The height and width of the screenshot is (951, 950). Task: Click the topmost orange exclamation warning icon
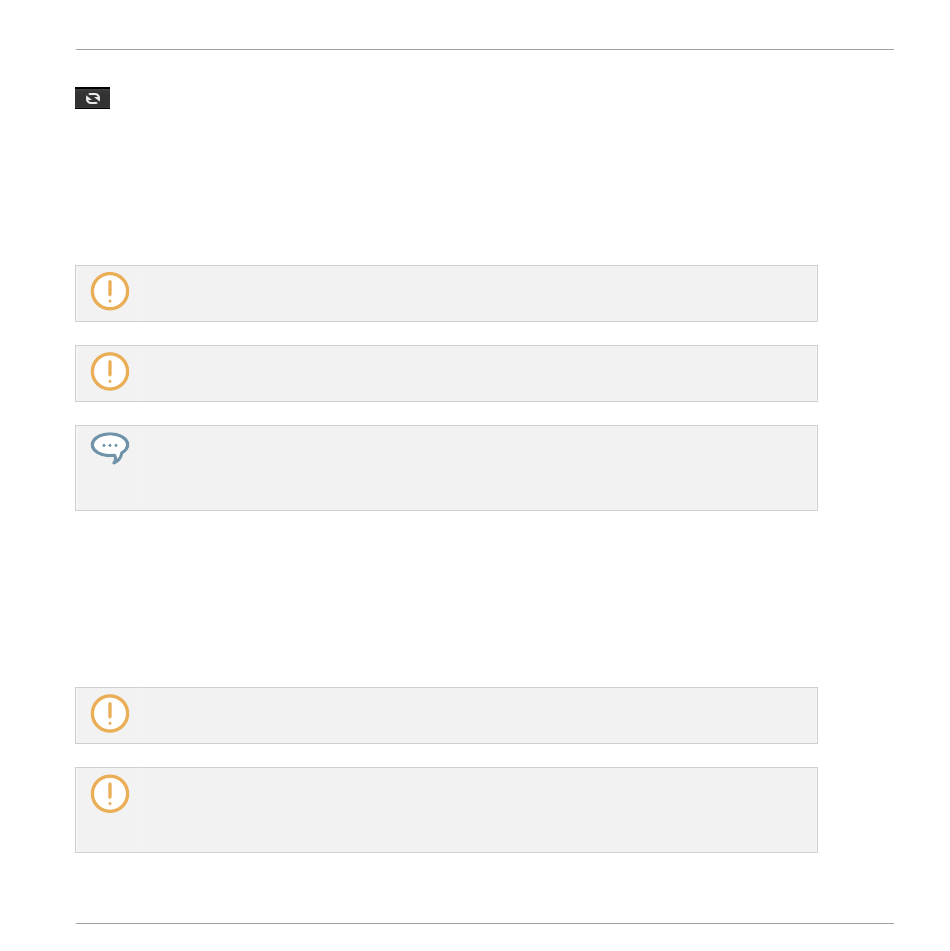(110, 291)
